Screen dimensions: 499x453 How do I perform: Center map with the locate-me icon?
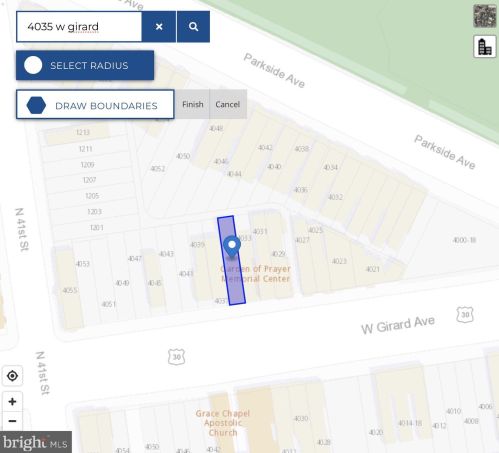coord(12,376)
